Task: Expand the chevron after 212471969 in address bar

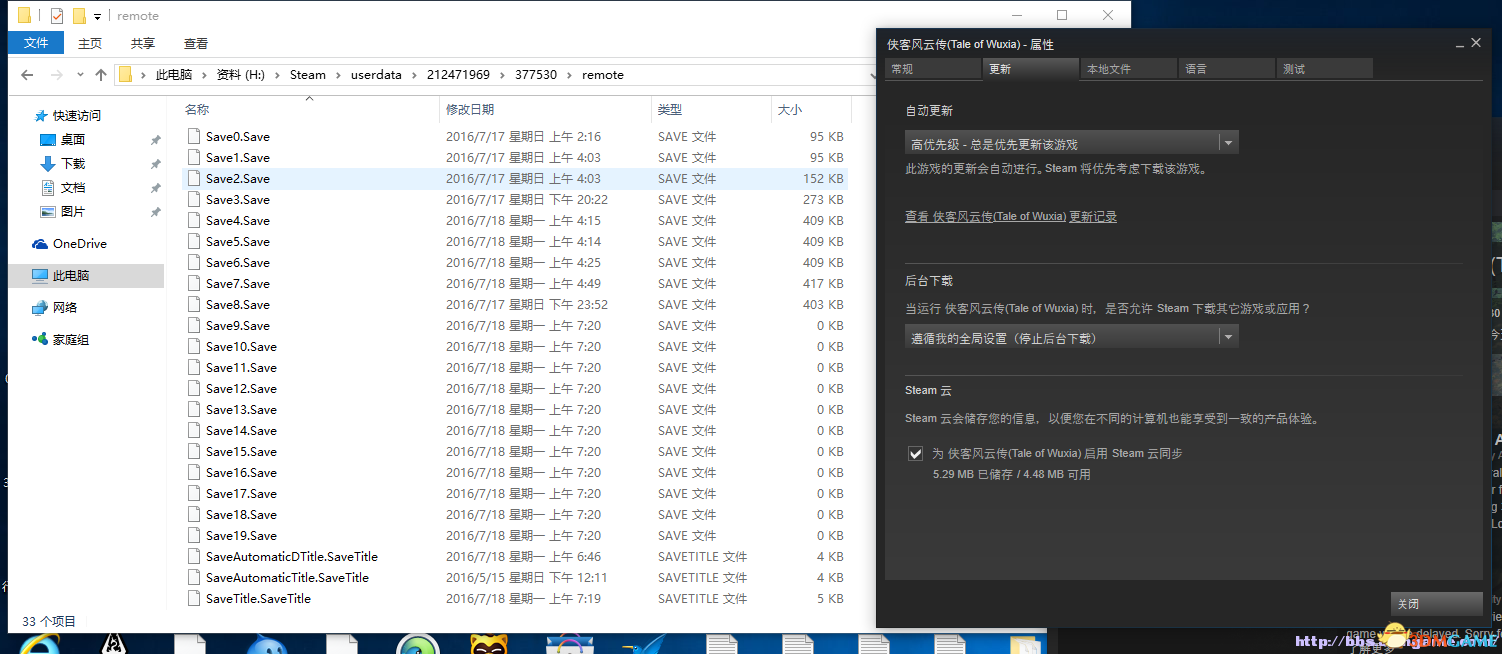Action: coord(503,75)
